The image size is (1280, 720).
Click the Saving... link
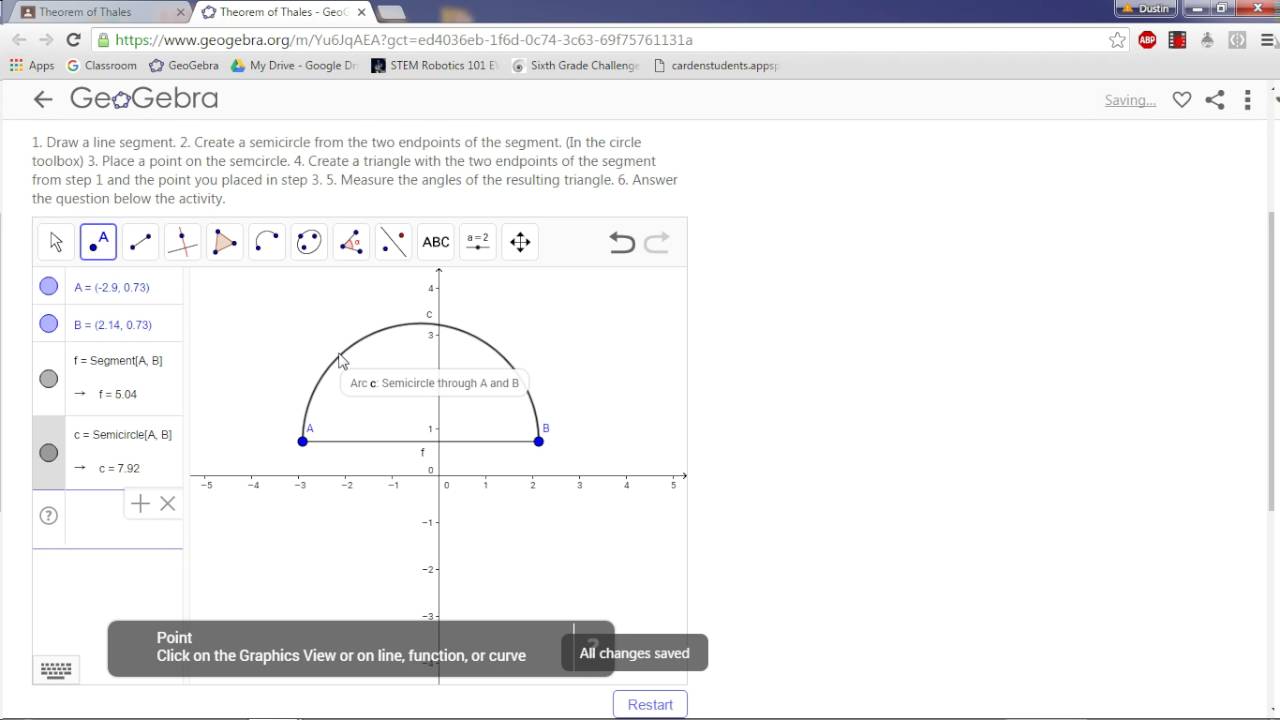click(1130, 100)
